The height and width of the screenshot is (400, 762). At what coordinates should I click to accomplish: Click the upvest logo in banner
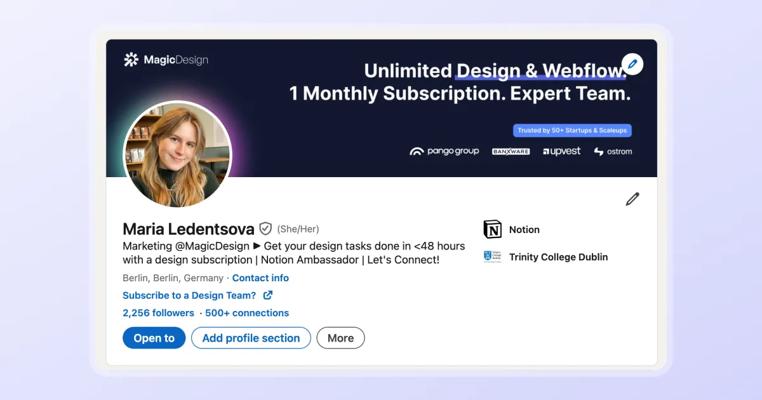click(561, 151)
